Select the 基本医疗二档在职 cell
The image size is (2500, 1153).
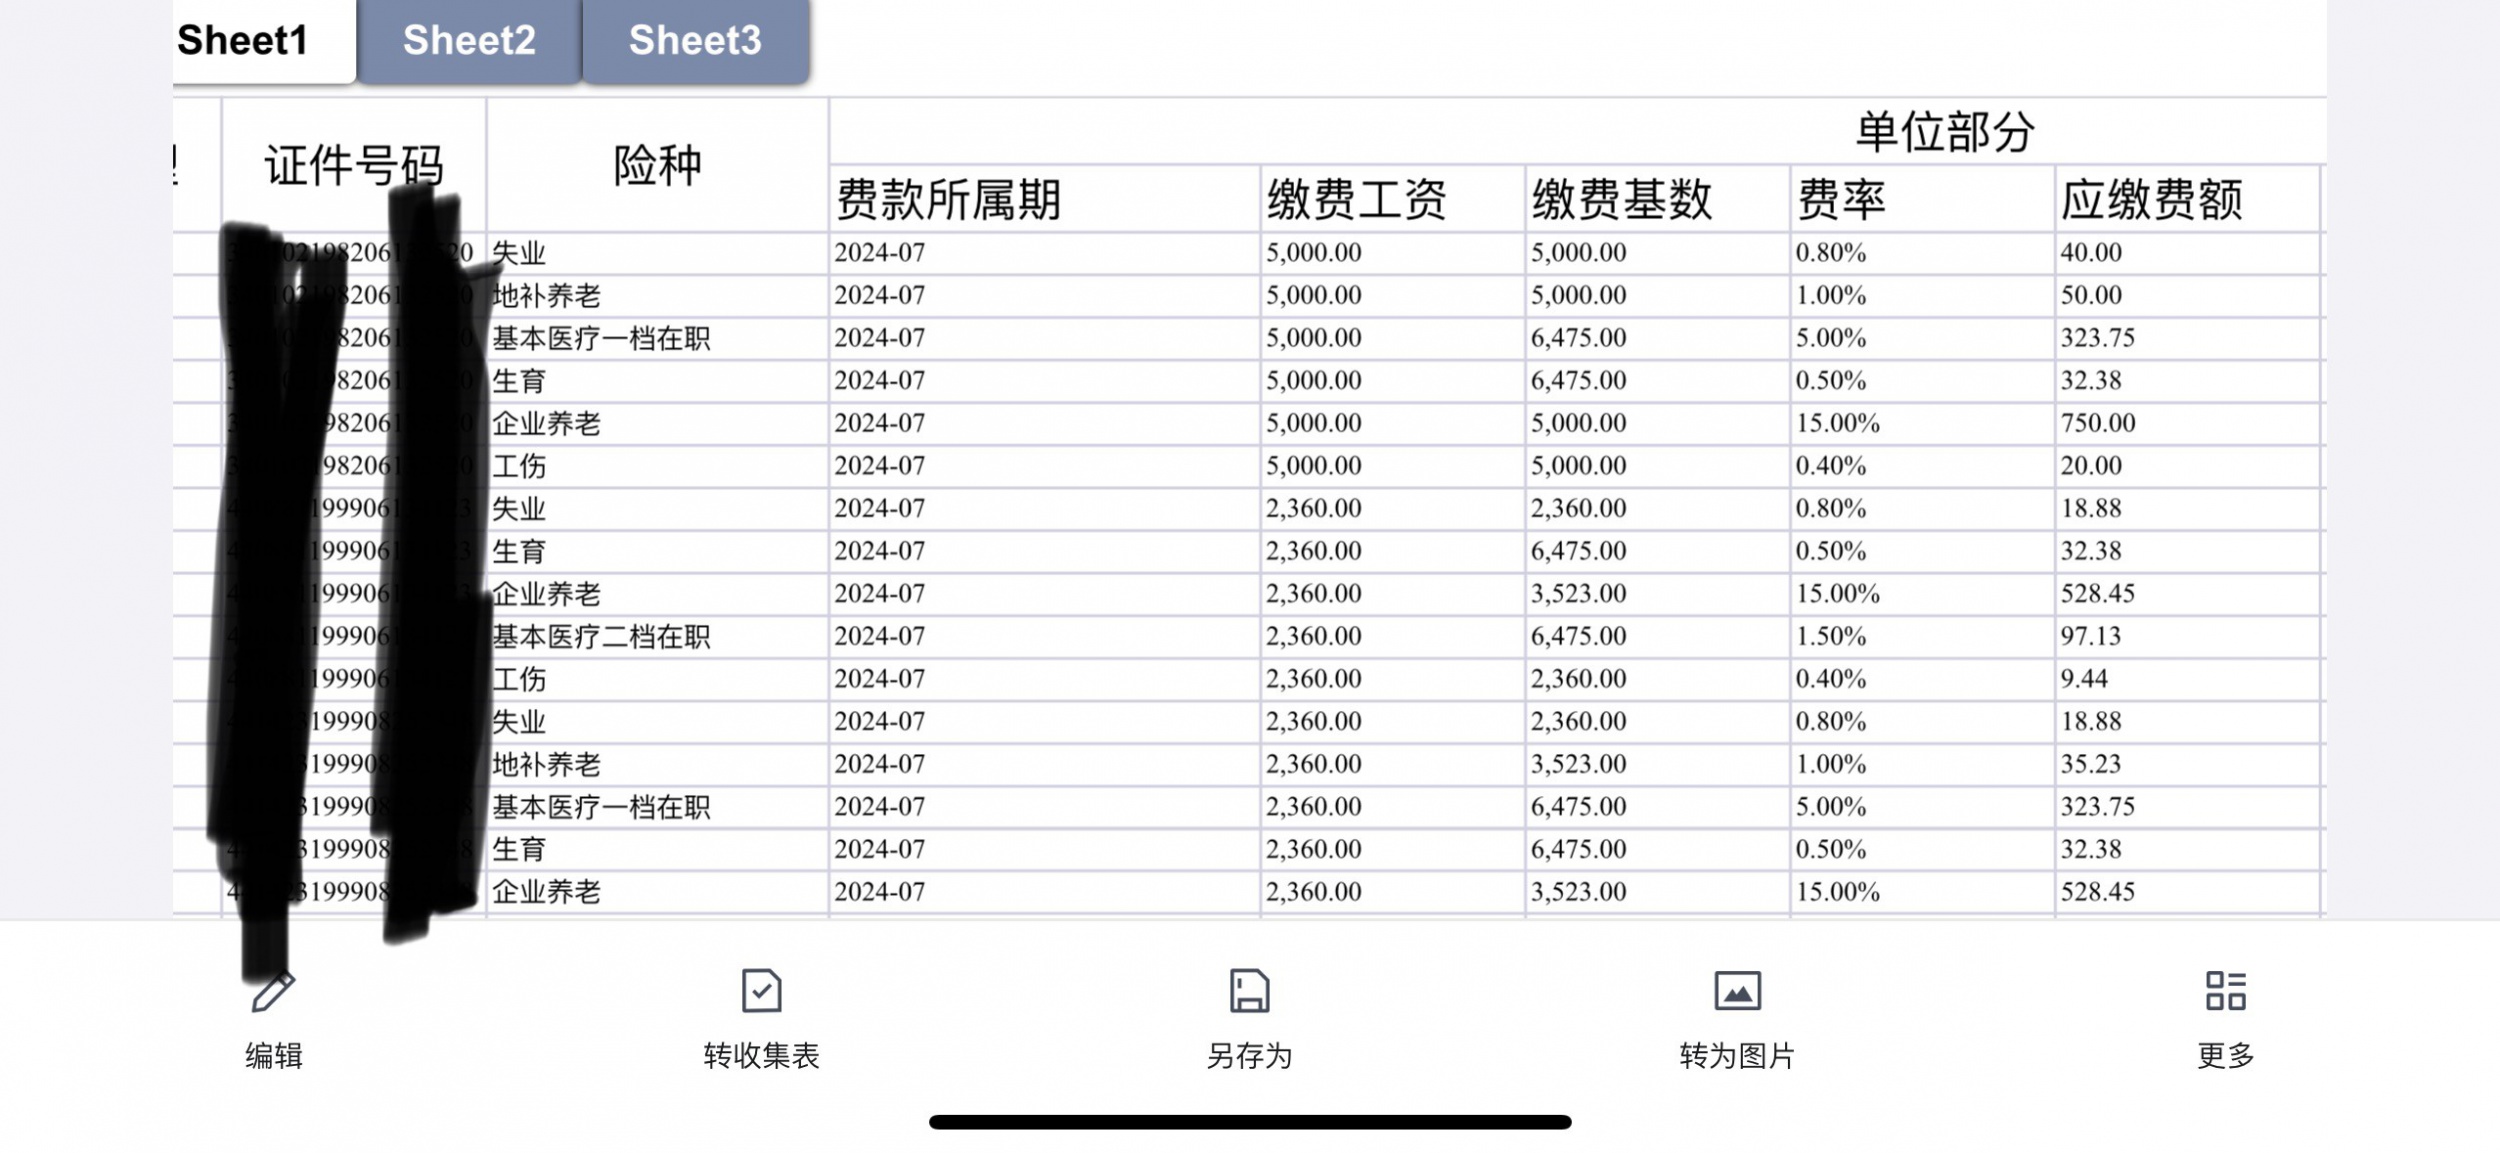pyautogui.click(x=657, y=637)
